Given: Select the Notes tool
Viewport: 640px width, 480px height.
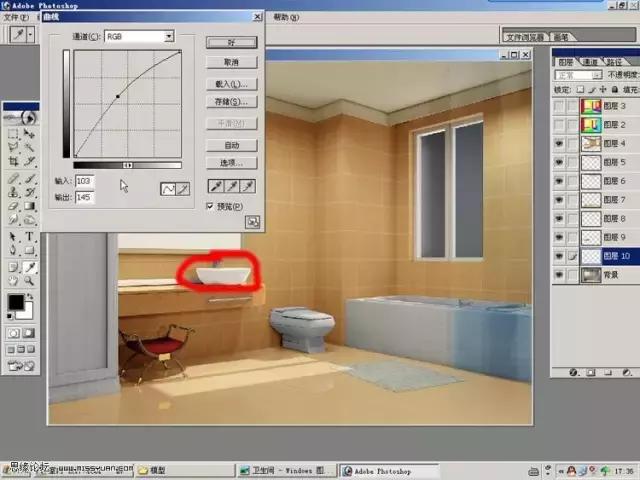Looking at the screenshot, I should [13, 267].
